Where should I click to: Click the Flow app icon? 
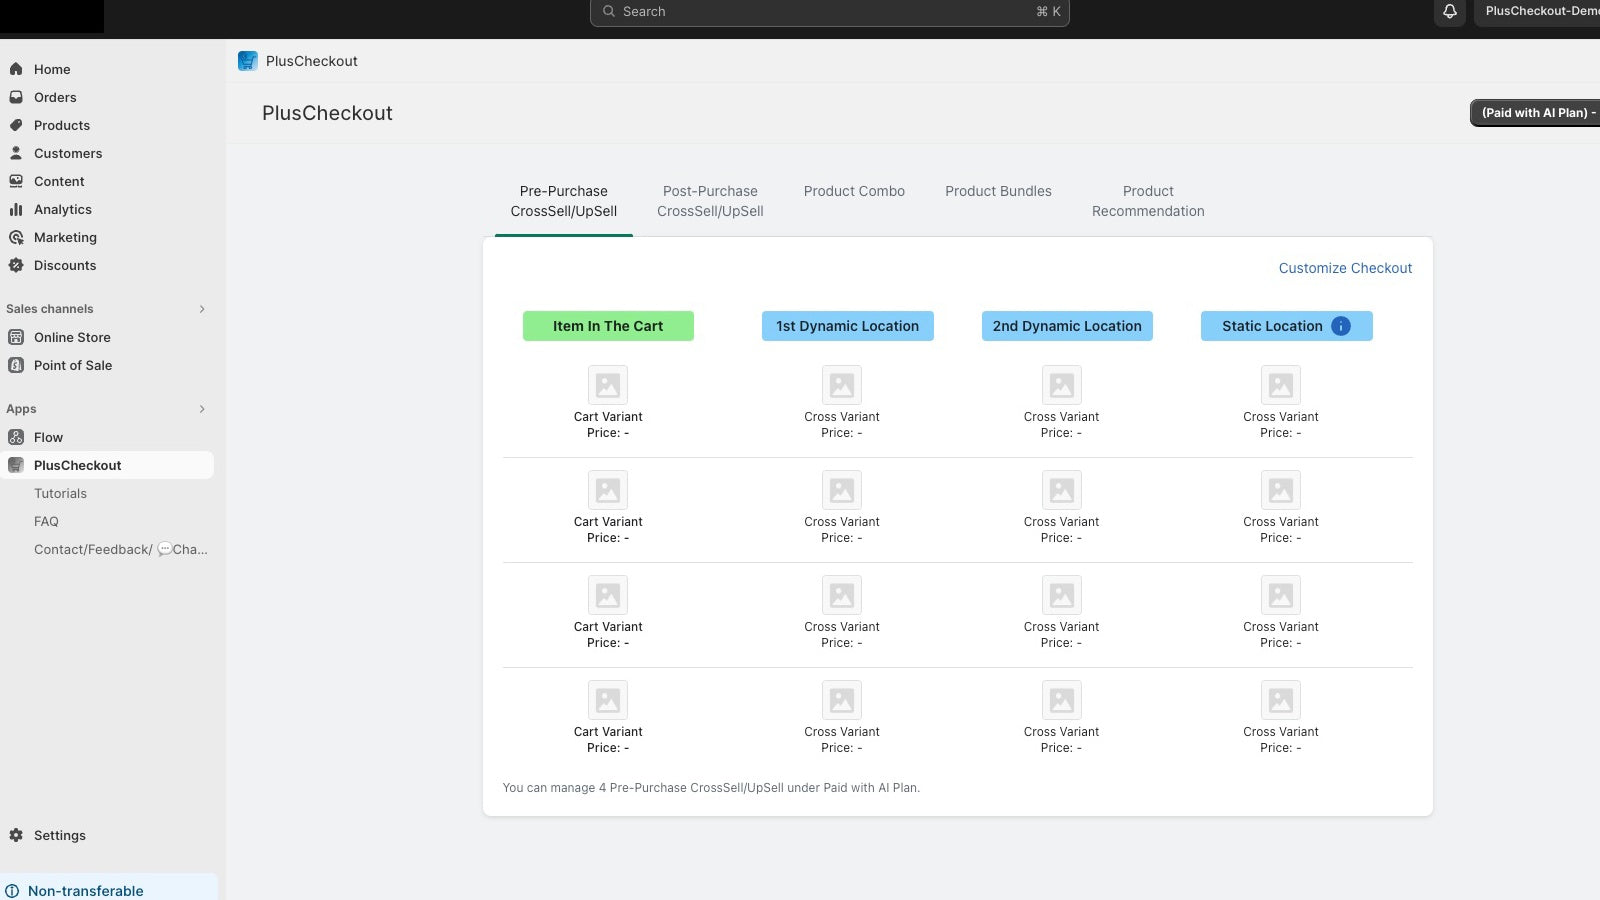(16, 437)
